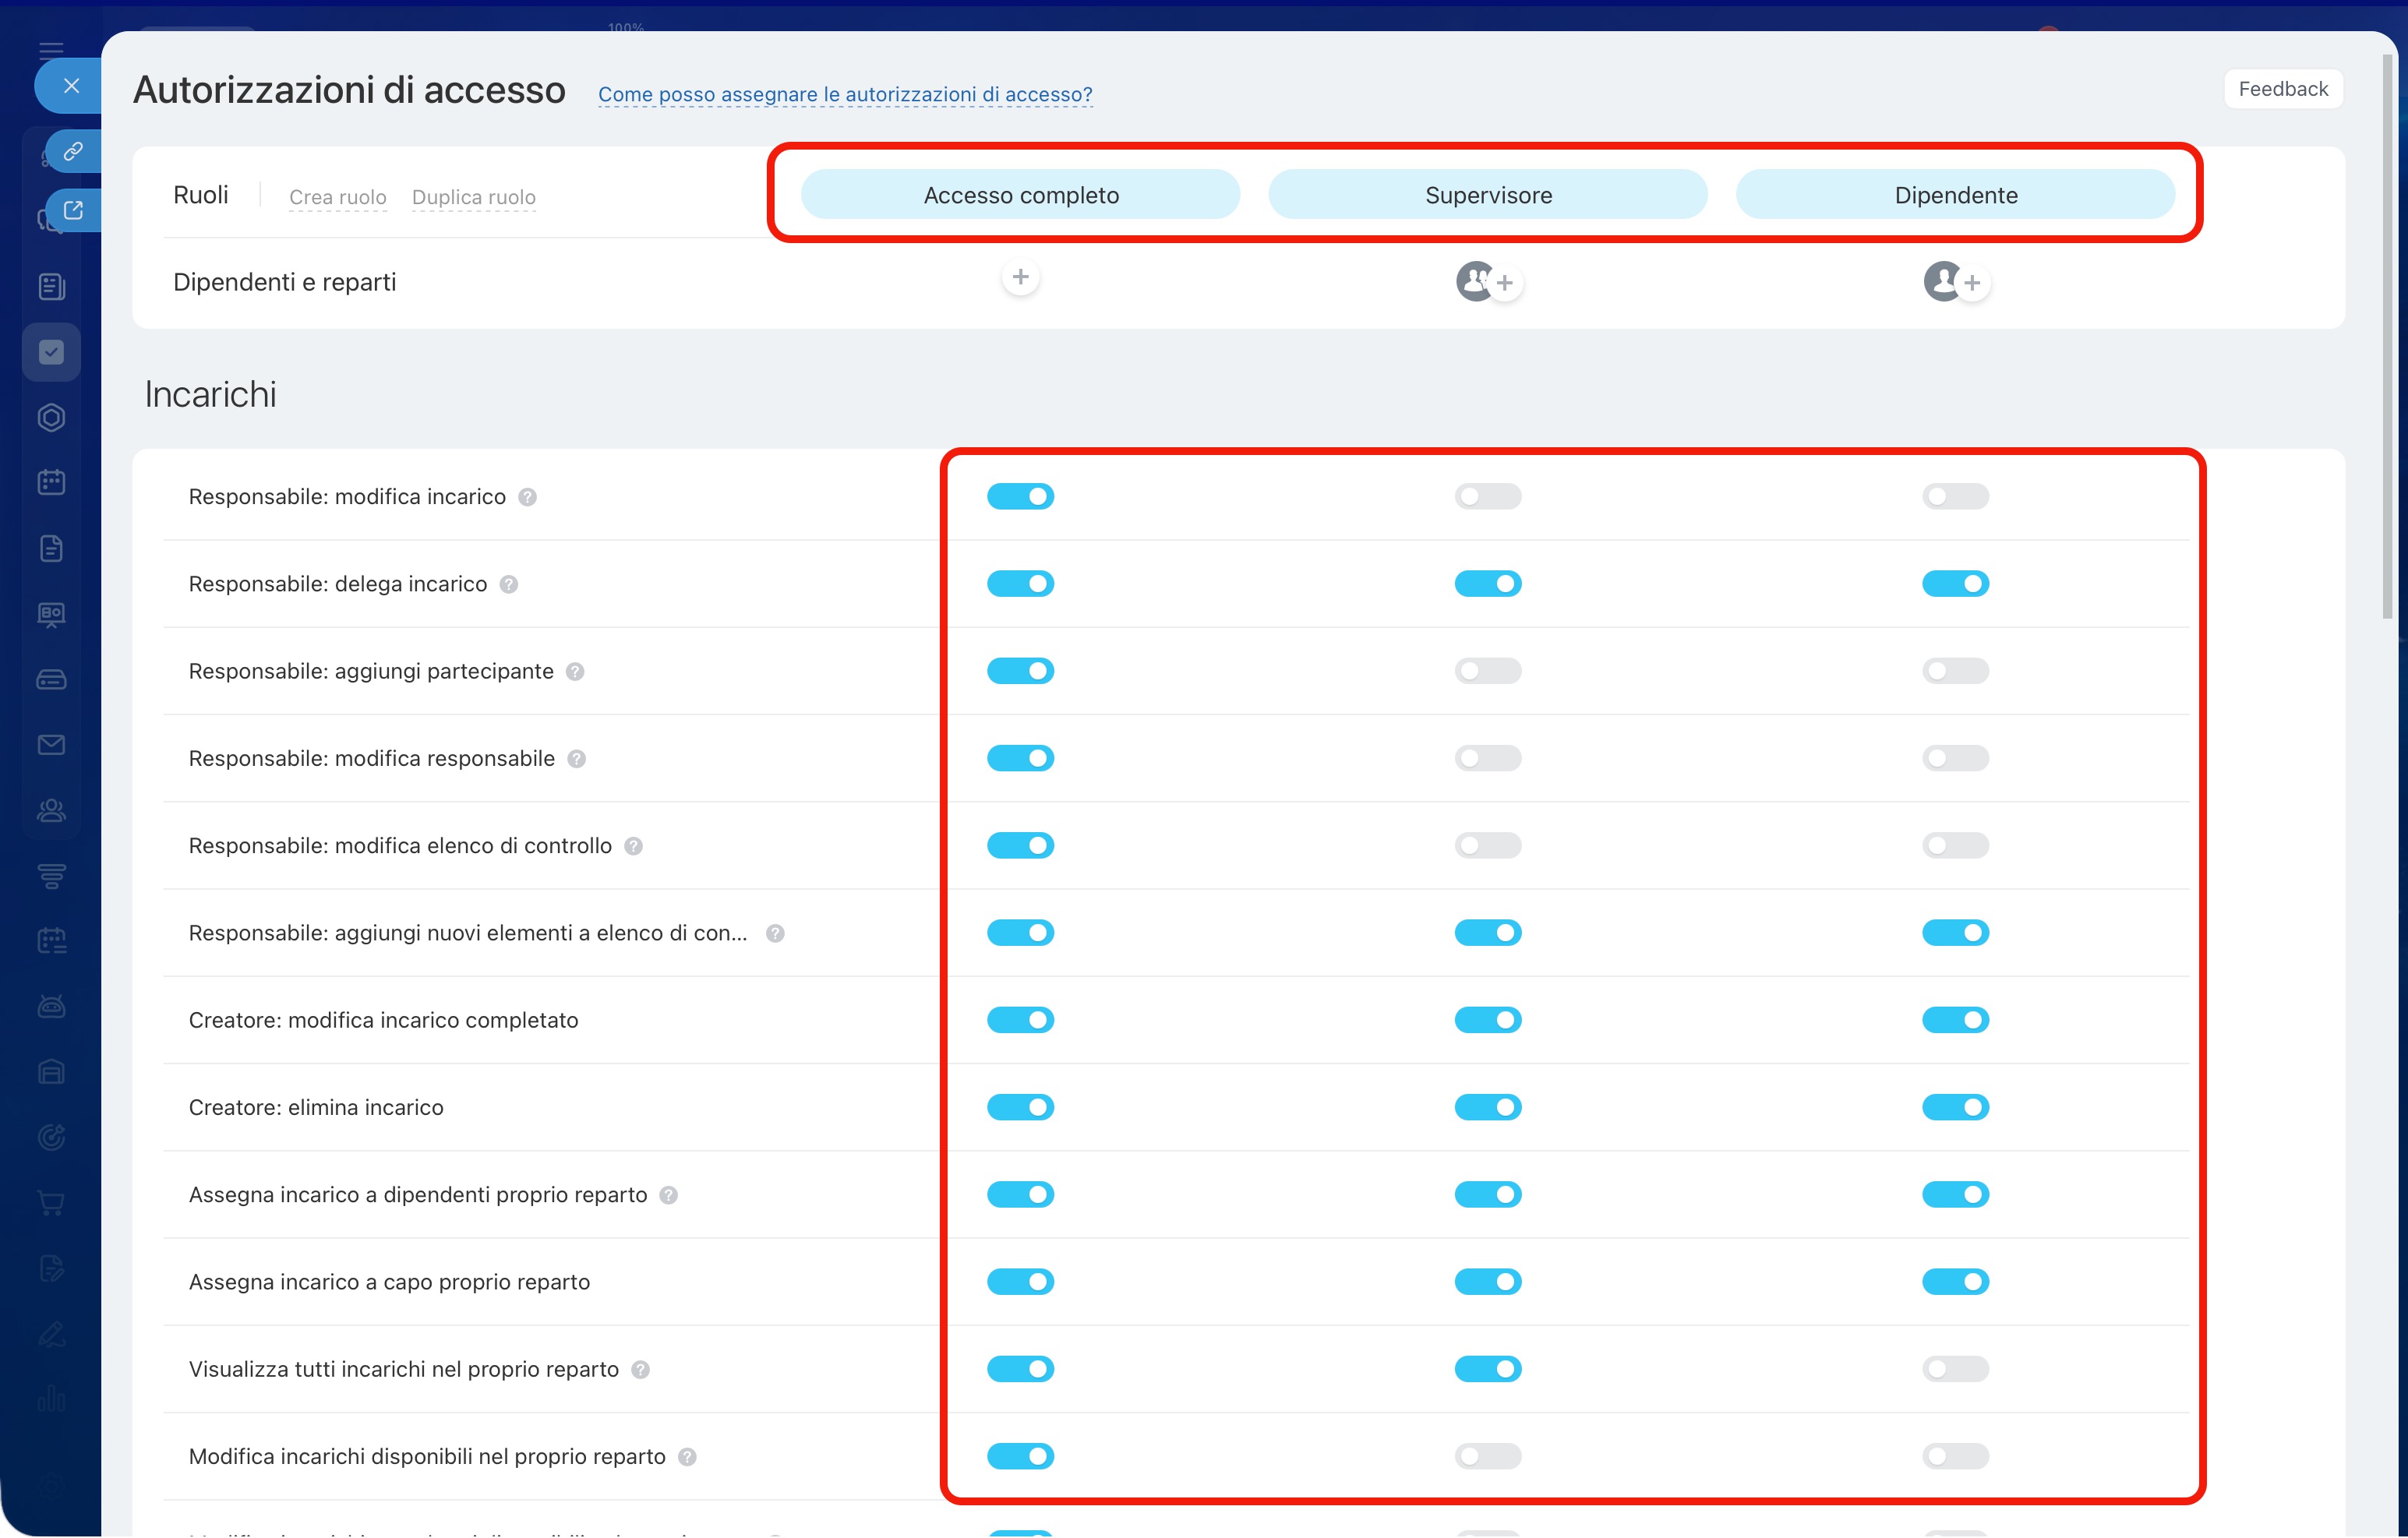Select the Dipendente role header
Image resolution: width=2408 pixels, height=1538 pixels.
pyautogui.click(x=1955, y=195)
